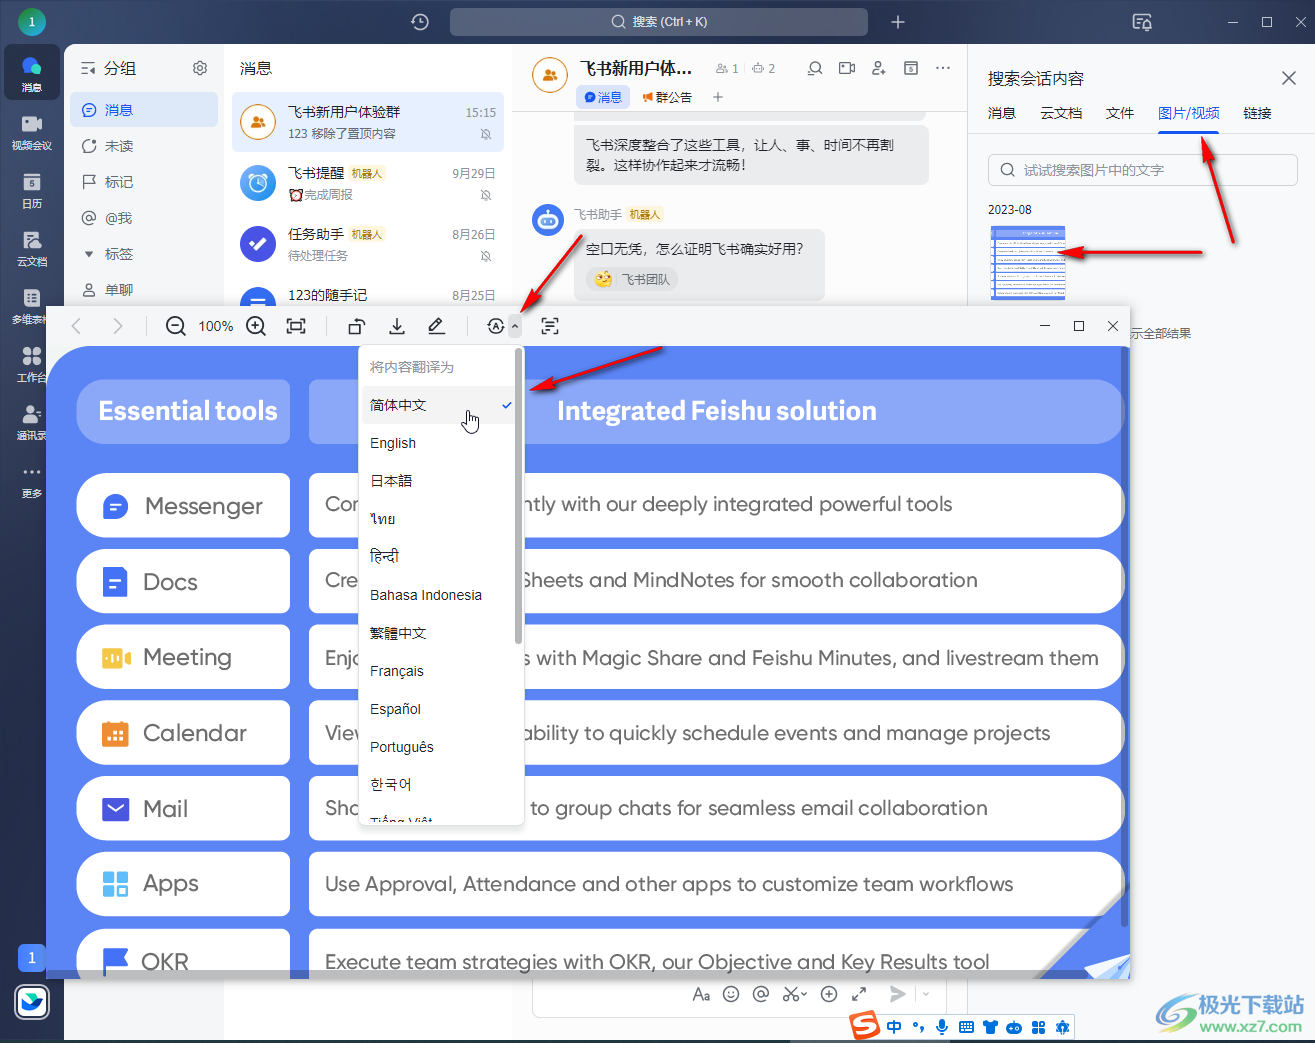Viewport: 1315px width, 1043px height.
Task: Choose Korean translation option
Action: (440, 785)
